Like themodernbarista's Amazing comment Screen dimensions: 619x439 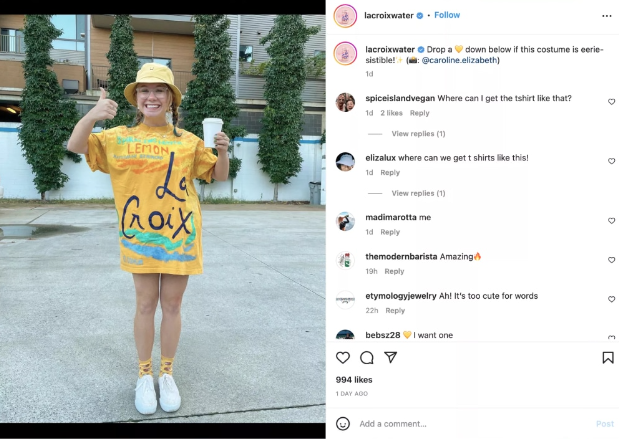[611, 260]
